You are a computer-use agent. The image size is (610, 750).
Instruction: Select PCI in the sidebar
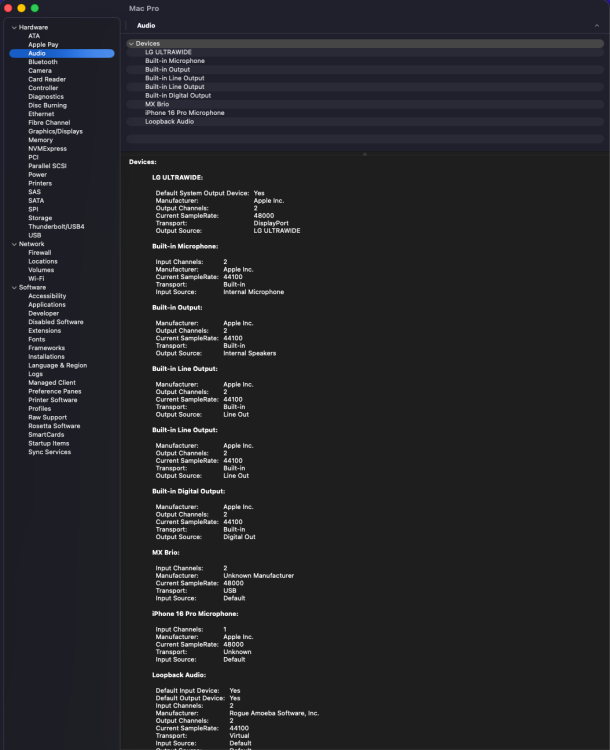coord(33,157)
